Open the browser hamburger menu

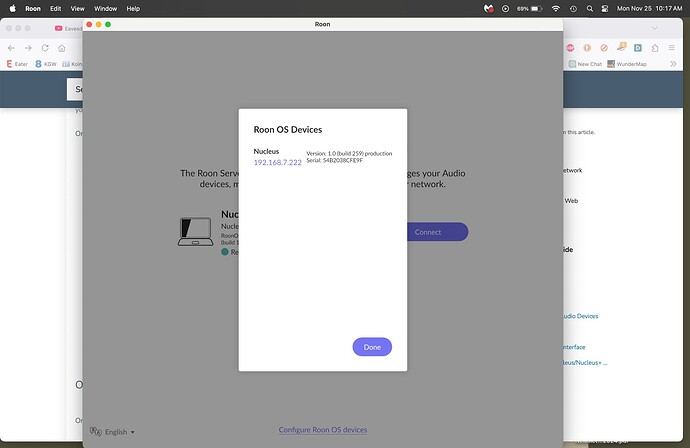(x=672, y=48)
